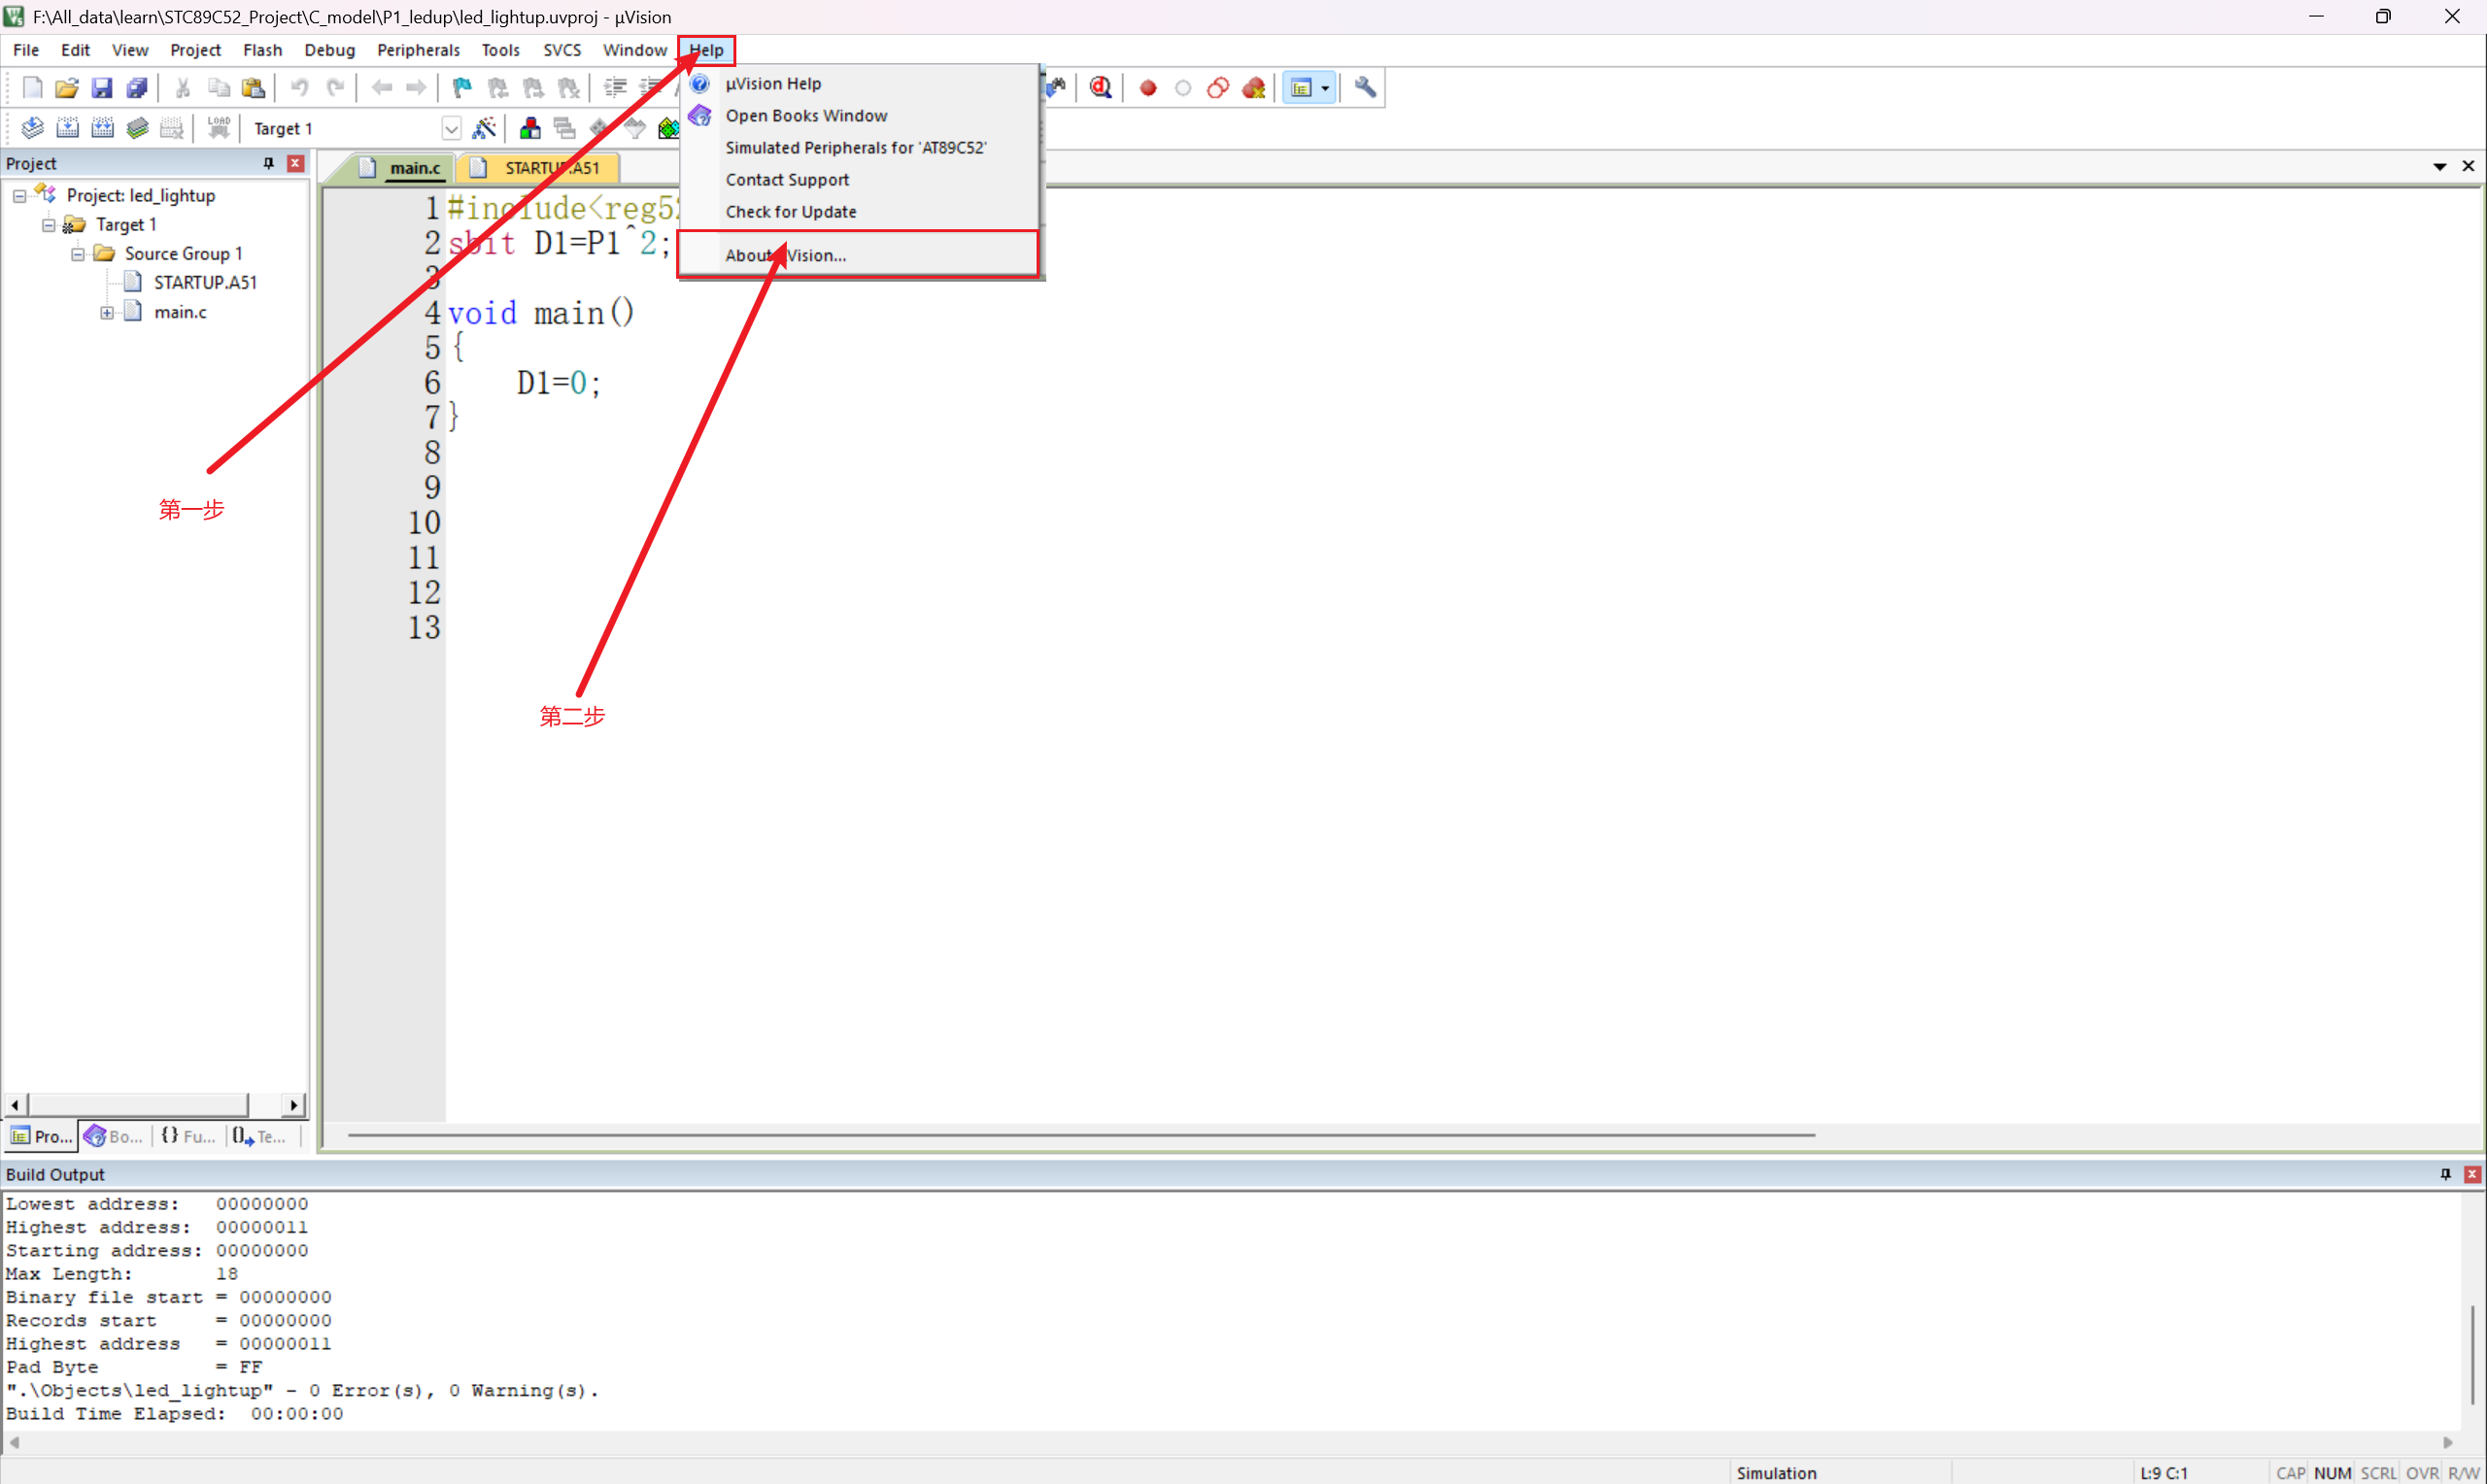Screen dimensions: 2487x1484
Task: Open the window layout dropdown arrow
Action: coord(1325,88)
